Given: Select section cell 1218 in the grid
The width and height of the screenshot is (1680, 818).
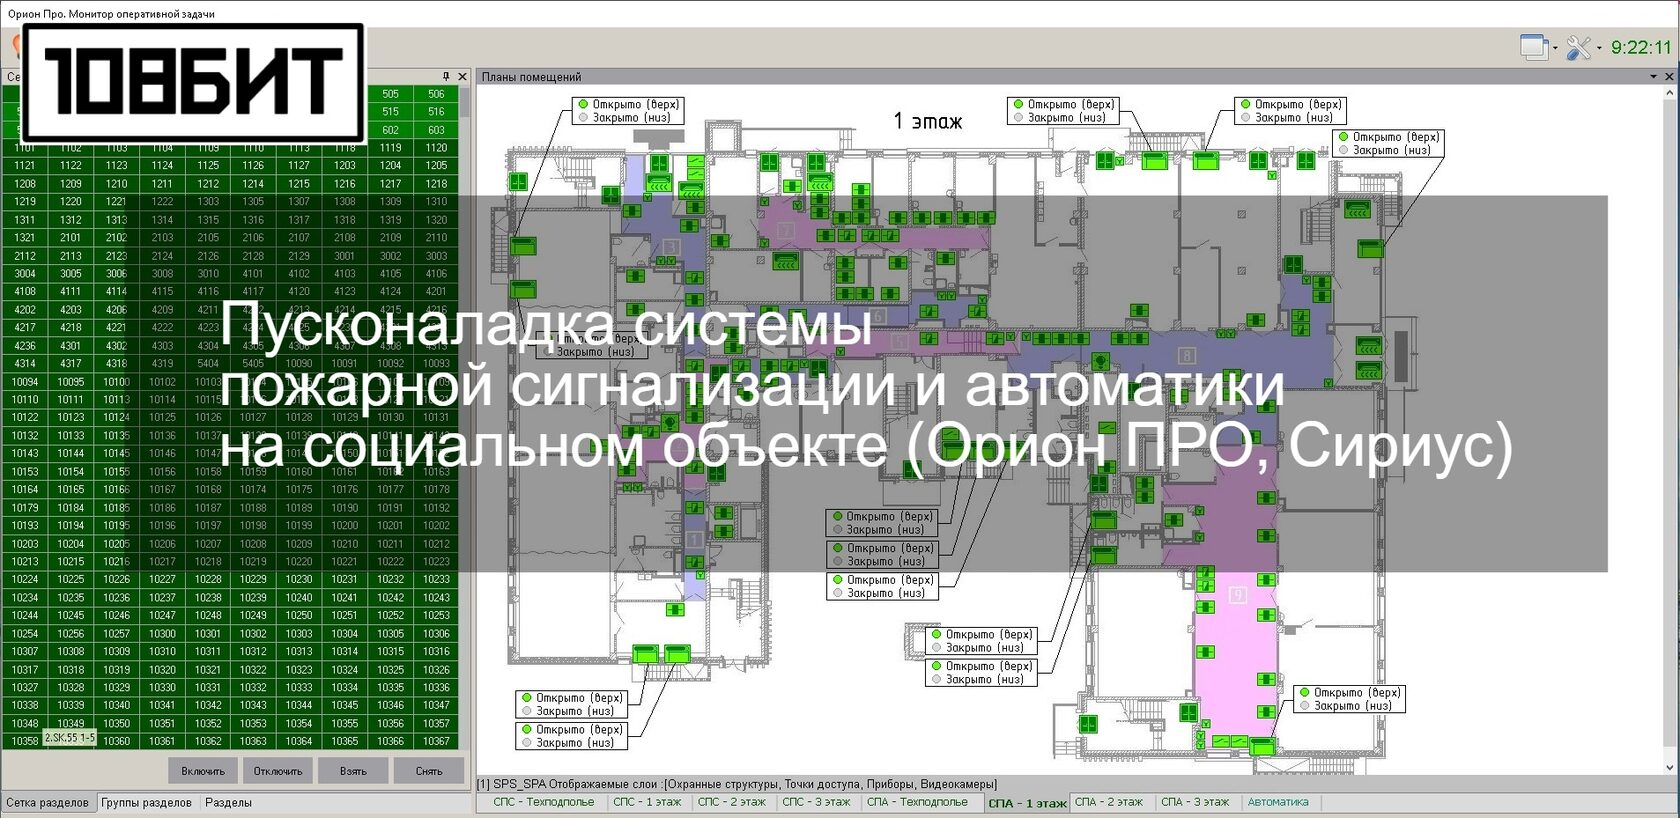Looking at the screenshot, I should pyautogui.click(x=436, y=184).
